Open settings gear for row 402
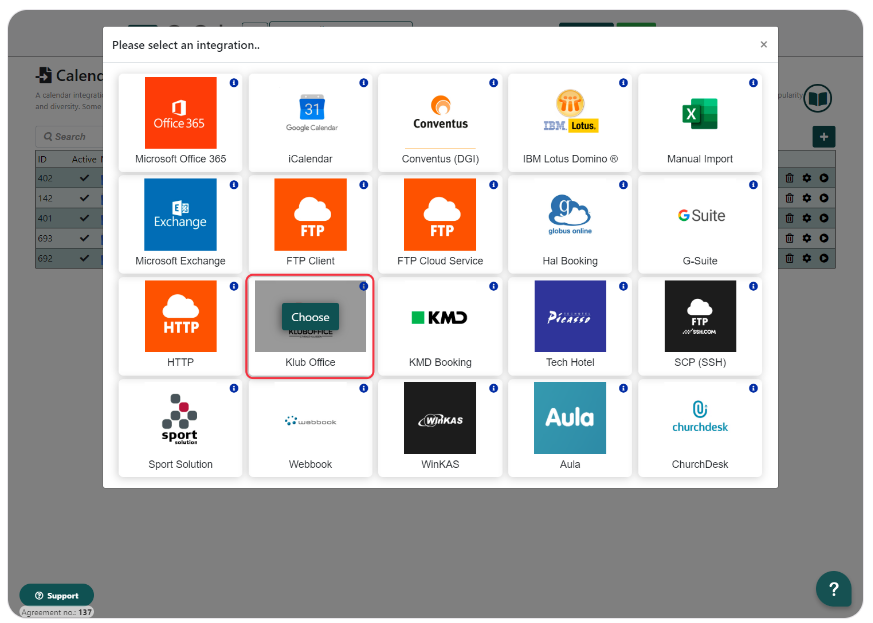Viewport: 873px width, 623px height. pyautogui.click(x=807, y=178)
